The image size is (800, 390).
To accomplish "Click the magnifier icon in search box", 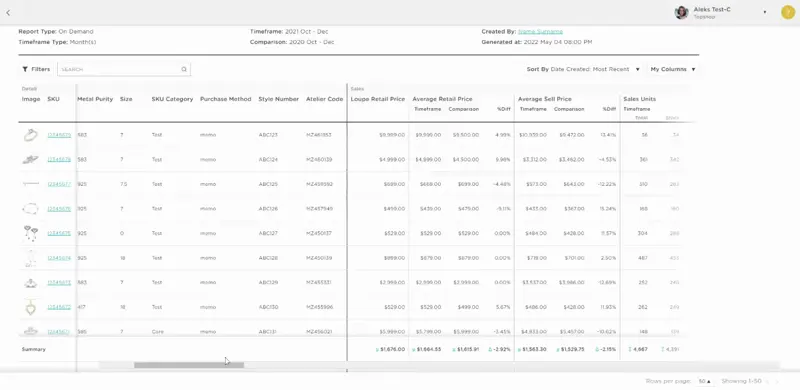I will (184, 69).
